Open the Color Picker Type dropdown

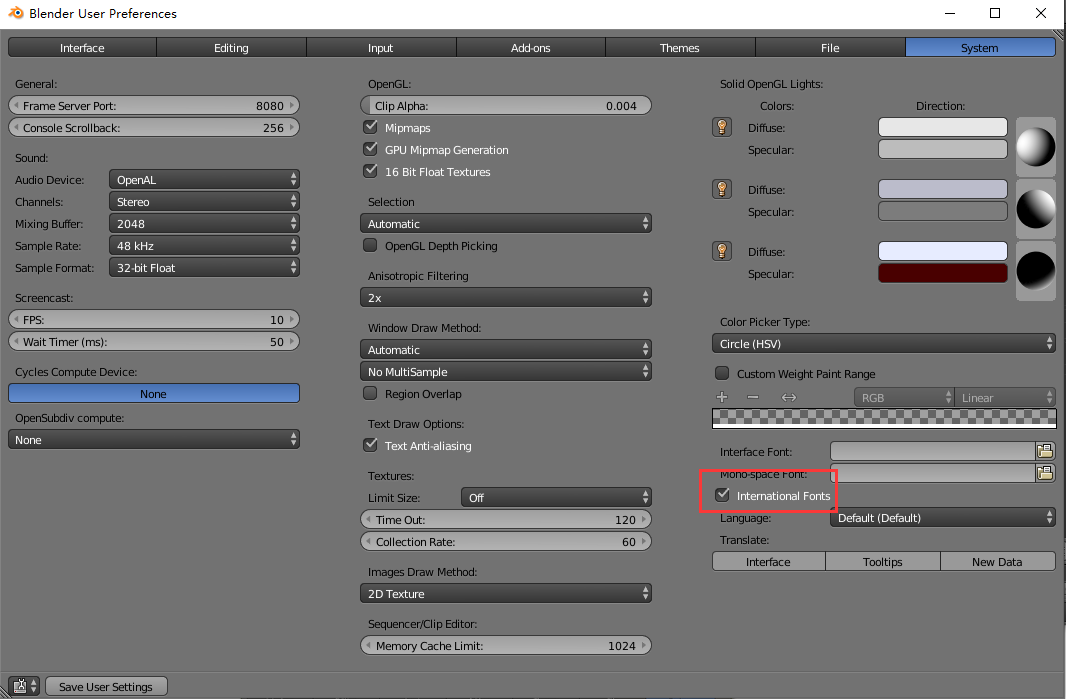pyautogui.click(x=883, y=343)
